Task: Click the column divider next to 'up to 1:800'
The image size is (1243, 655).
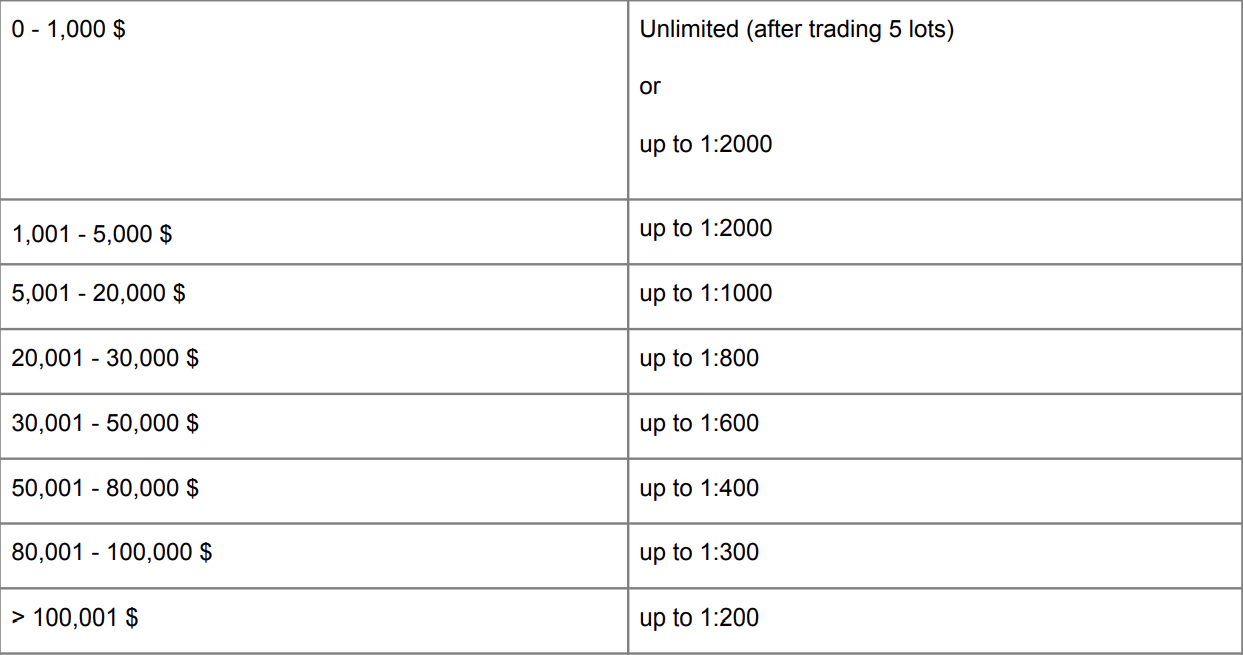Action: (x=628, y=358)
